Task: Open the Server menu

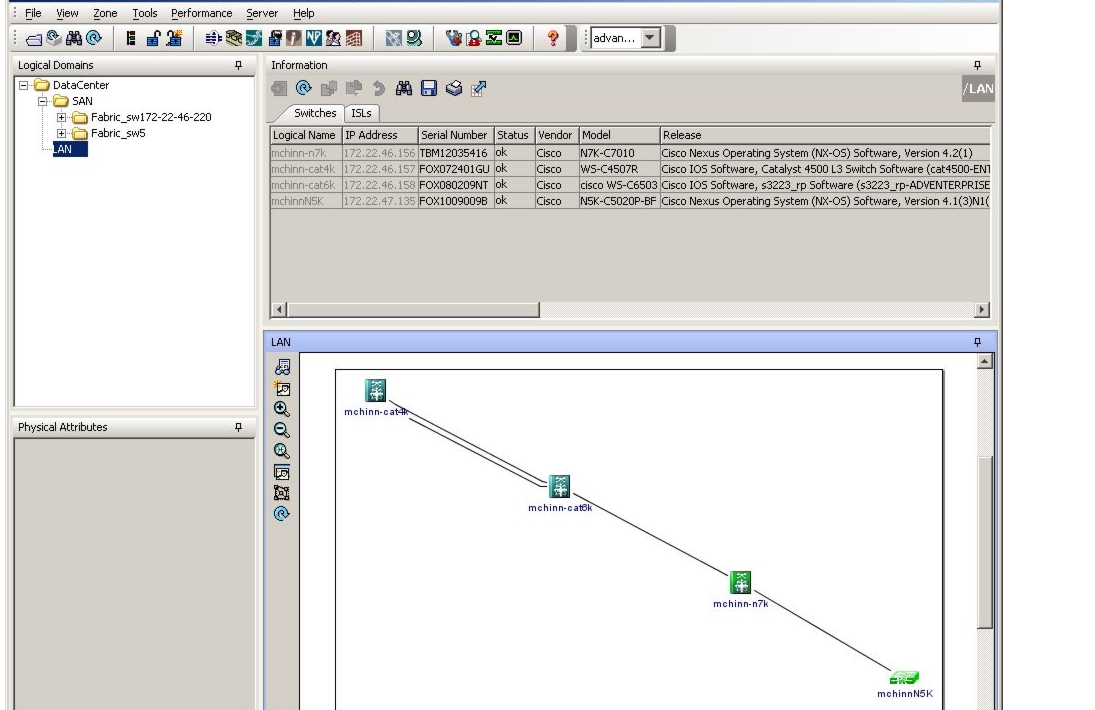Action: point(262,13)
